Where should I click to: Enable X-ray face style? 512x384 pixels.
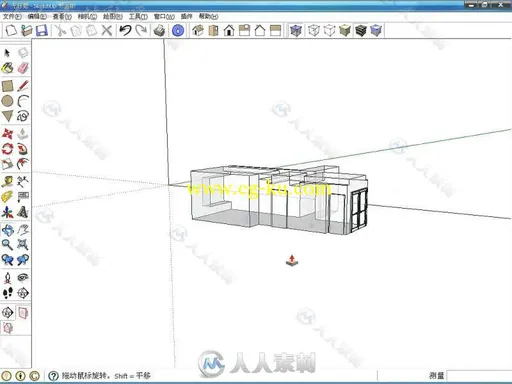tap(296, 31)
